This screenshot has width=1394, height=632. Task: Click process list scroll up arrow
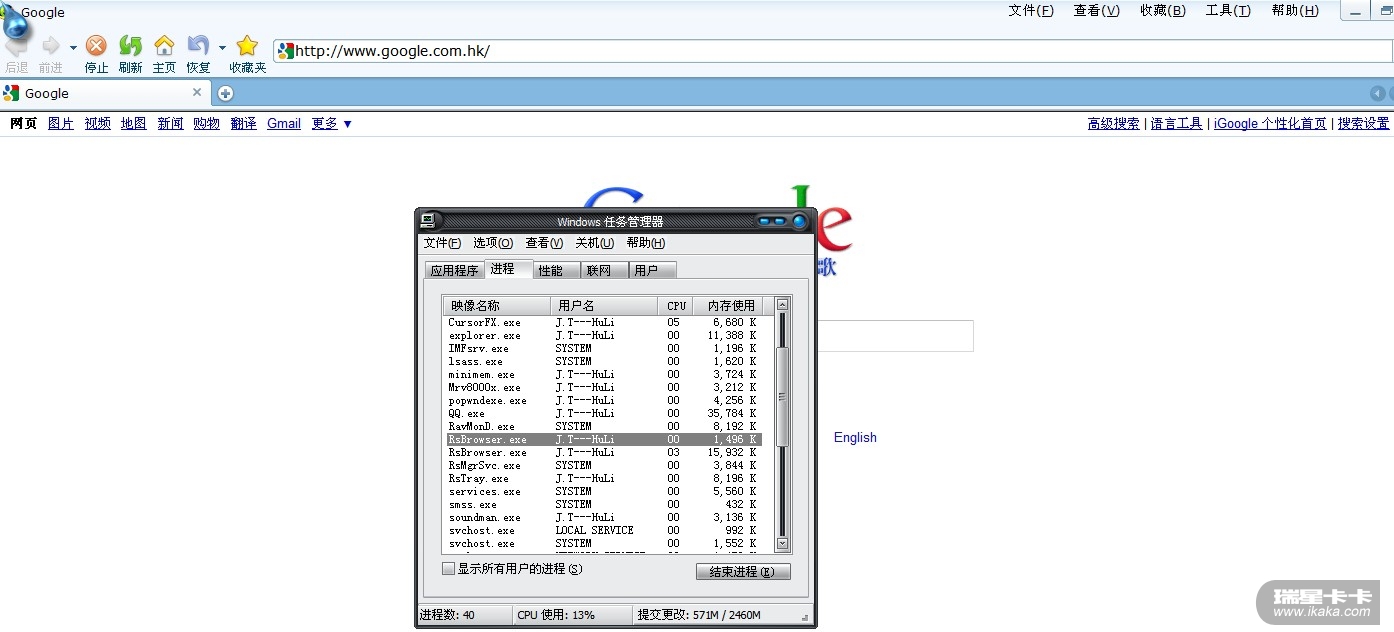tap(782, 304)
